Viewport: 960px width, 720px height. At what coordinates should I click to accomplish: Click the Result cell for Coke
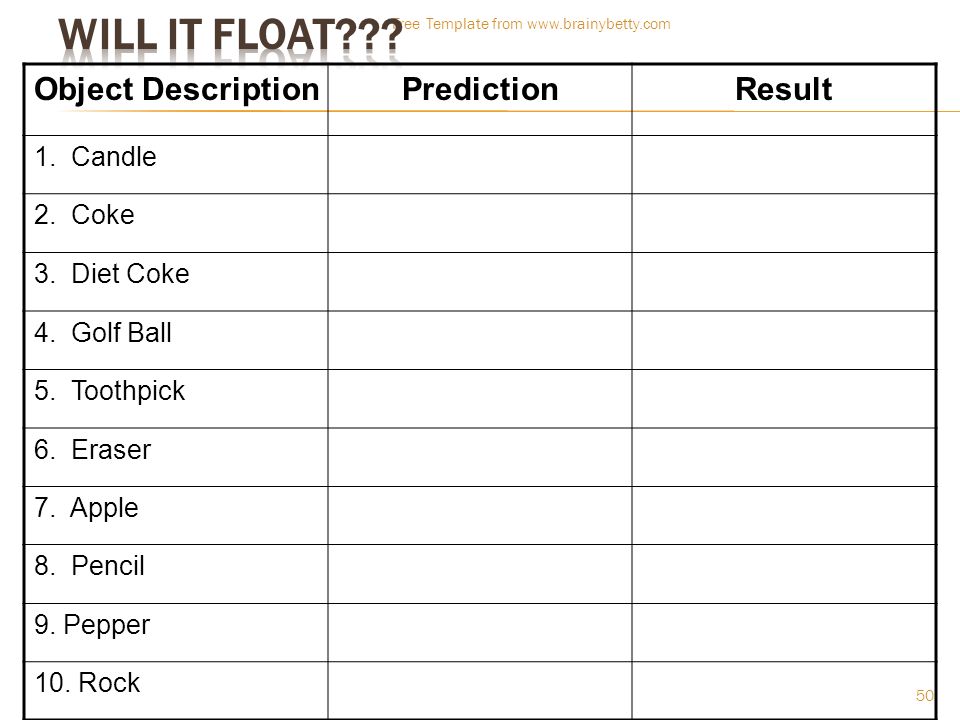(x=784, y=223)
